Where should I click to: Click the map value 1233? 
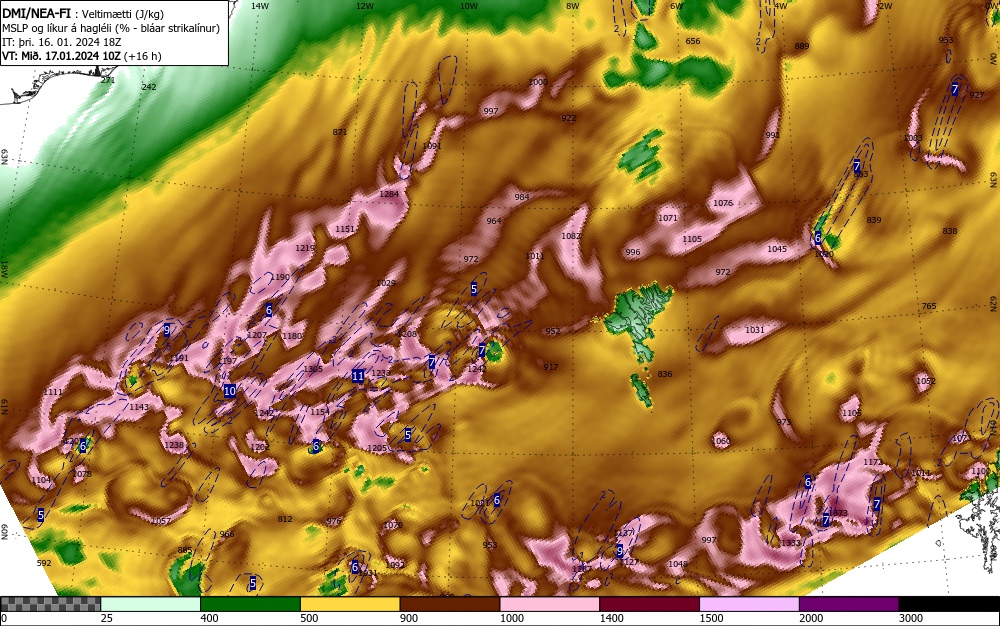click(x=381, y=373)
